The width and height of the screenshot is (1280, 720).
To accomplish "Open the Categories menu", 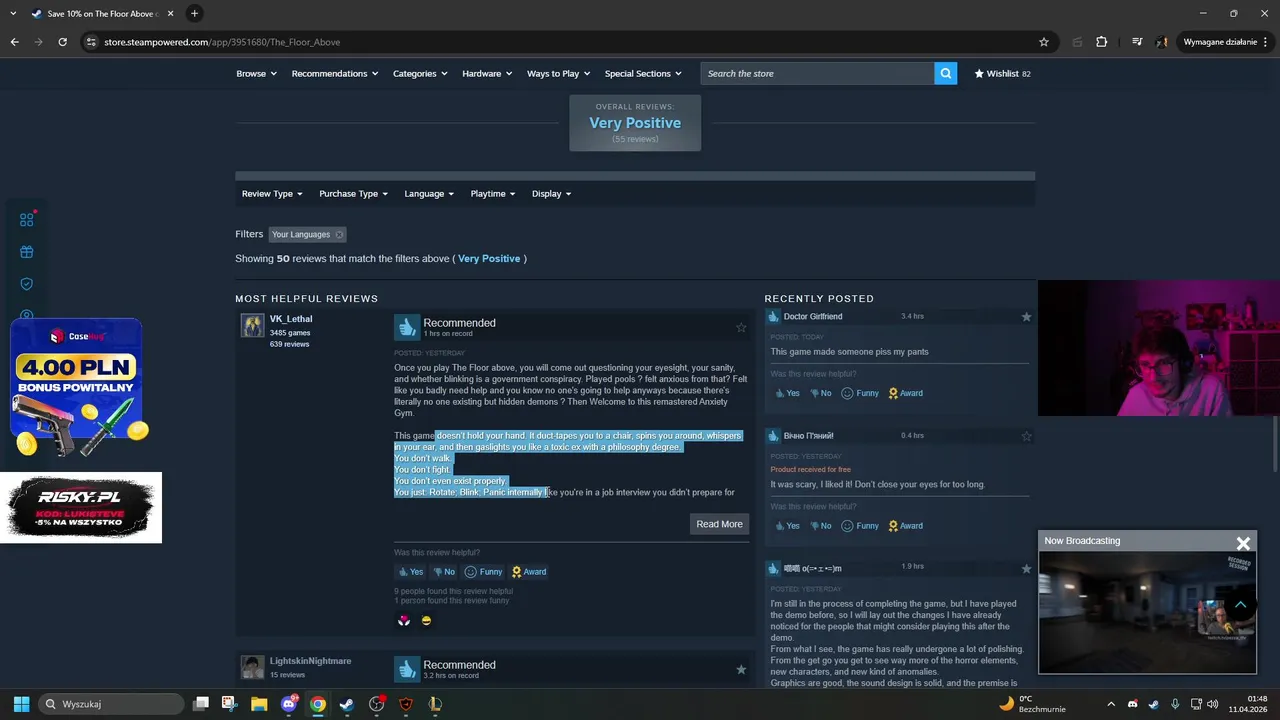I will [420, 73].
